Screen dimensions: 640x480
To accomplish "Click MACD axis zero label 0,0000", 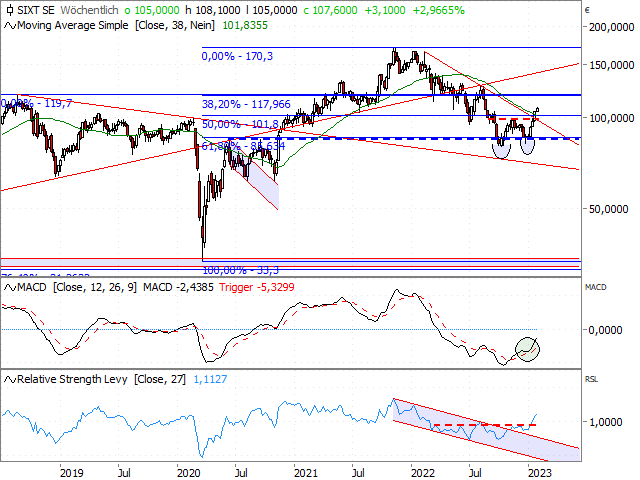I will click(x=605, y=330).
